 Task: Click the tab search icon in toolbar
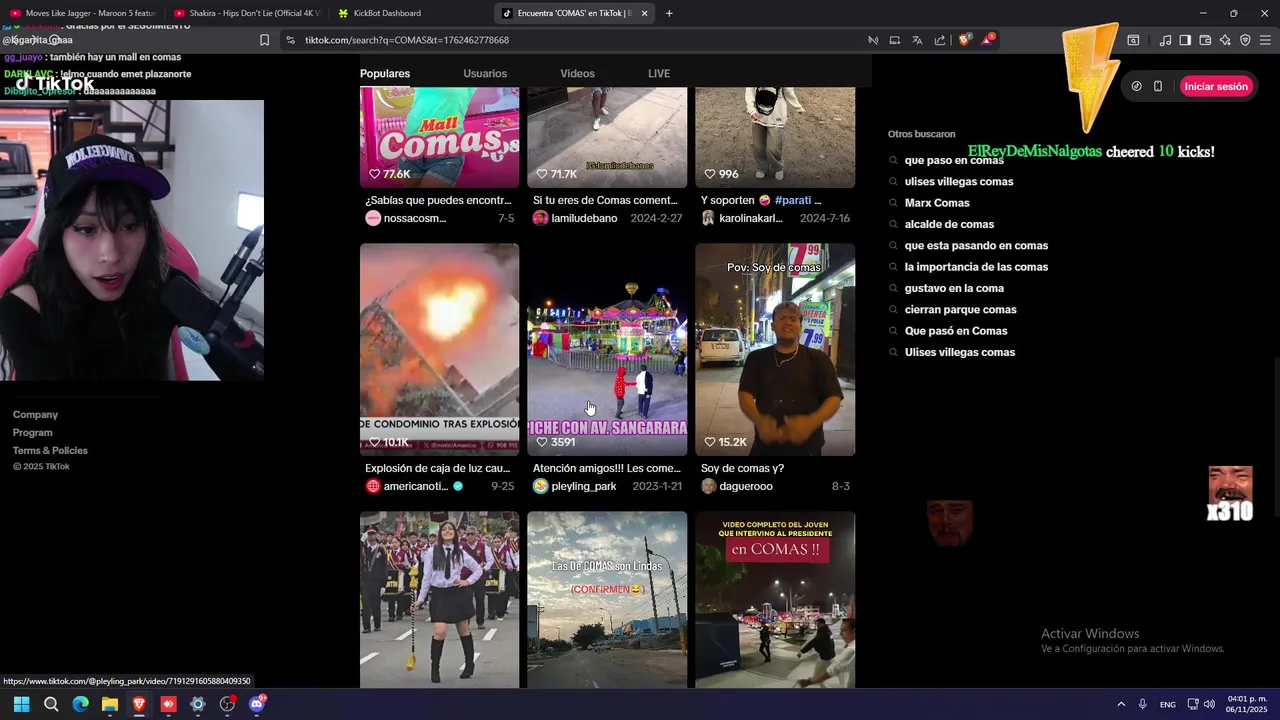pyautogui.click(x=1133, y=40)
